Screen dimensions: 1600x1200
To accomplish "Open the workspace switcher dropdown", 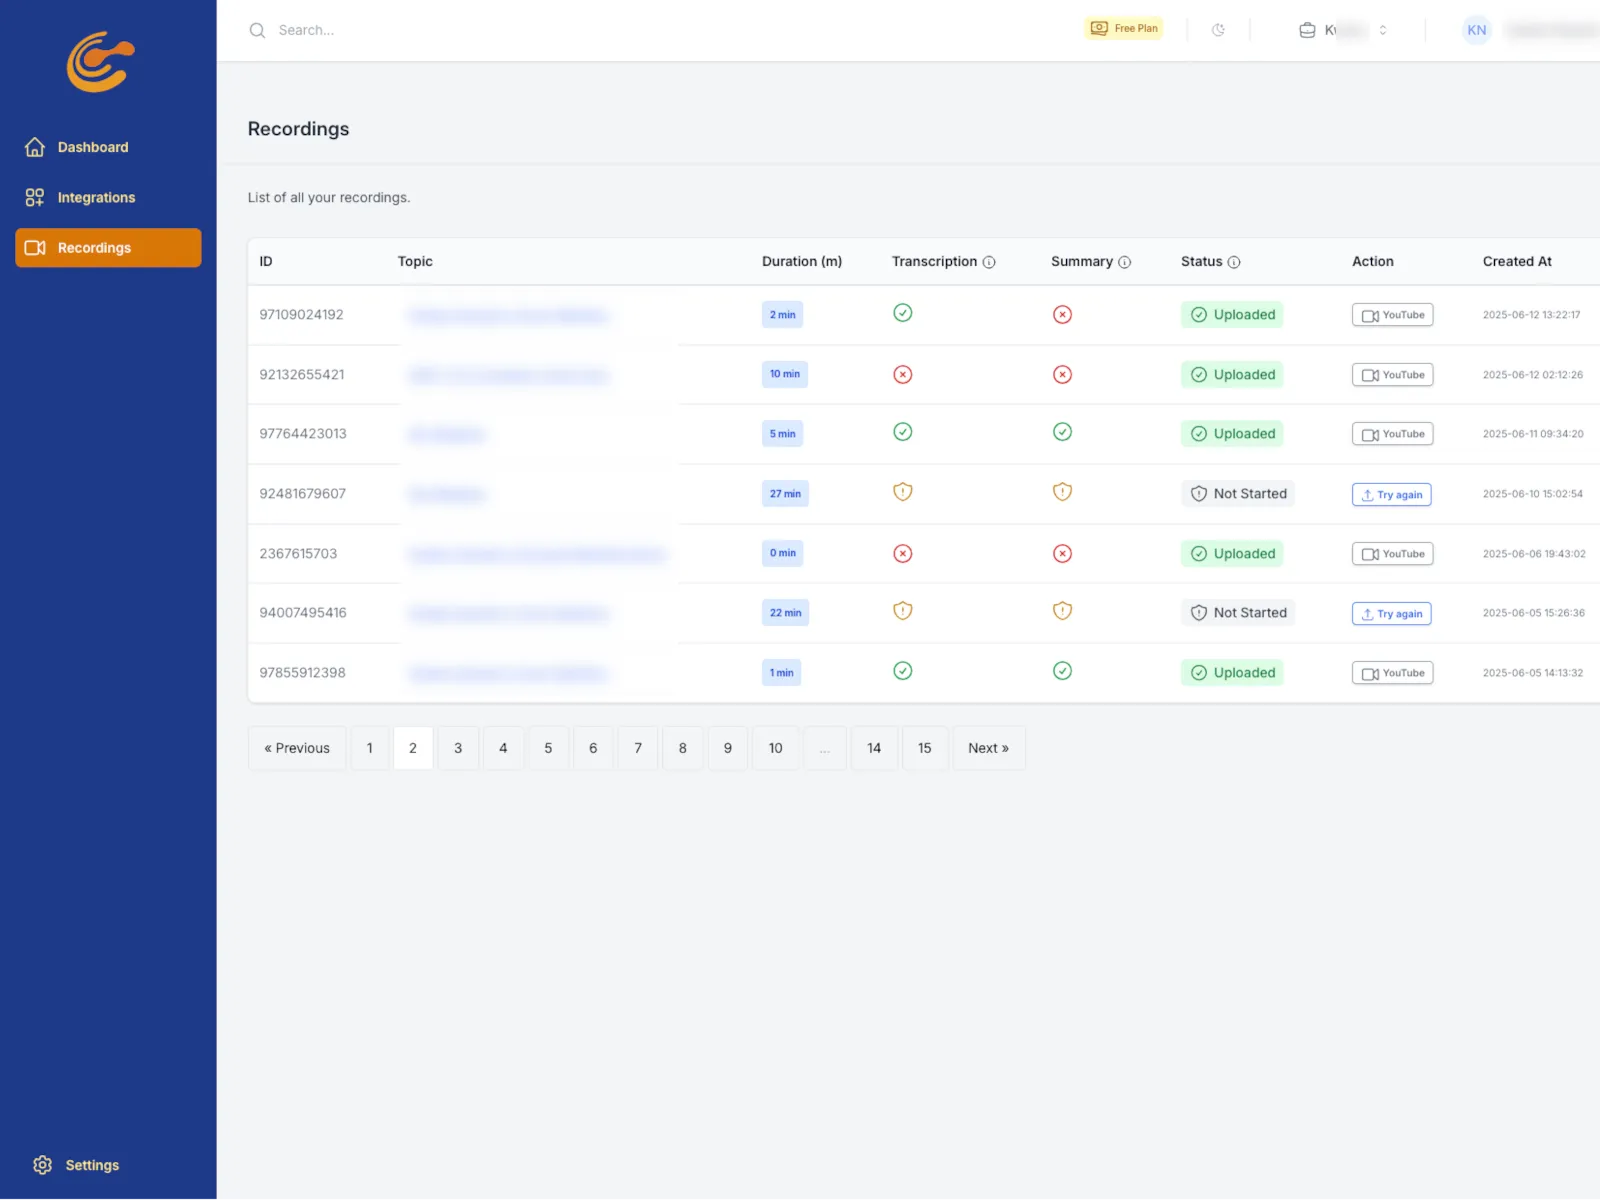I will (x=1343, y=30).
